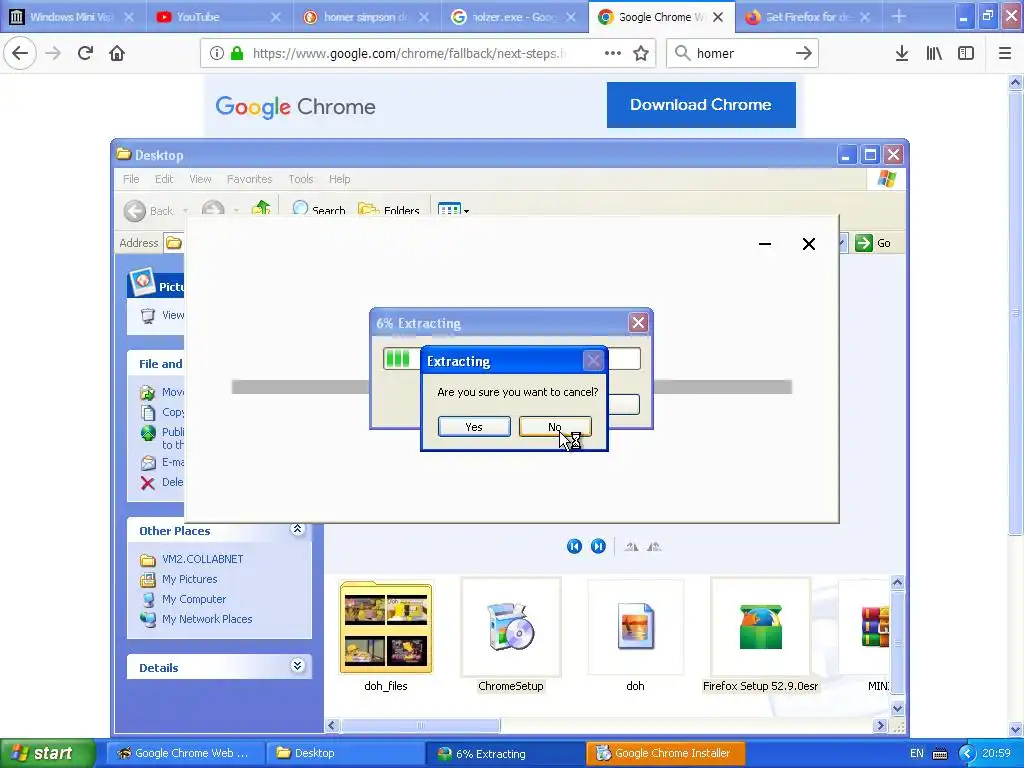Show the Firefox sidebar icon

[x=966, y=53]
